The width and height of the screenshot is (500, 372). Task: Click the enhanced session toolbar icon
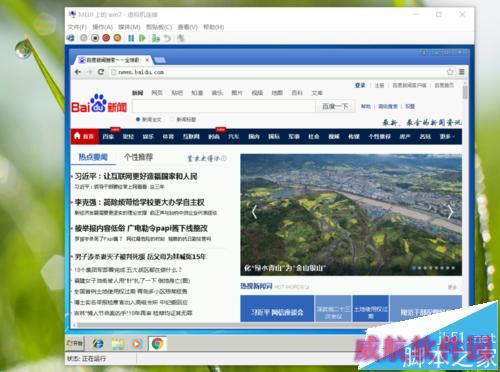point(180,38)
